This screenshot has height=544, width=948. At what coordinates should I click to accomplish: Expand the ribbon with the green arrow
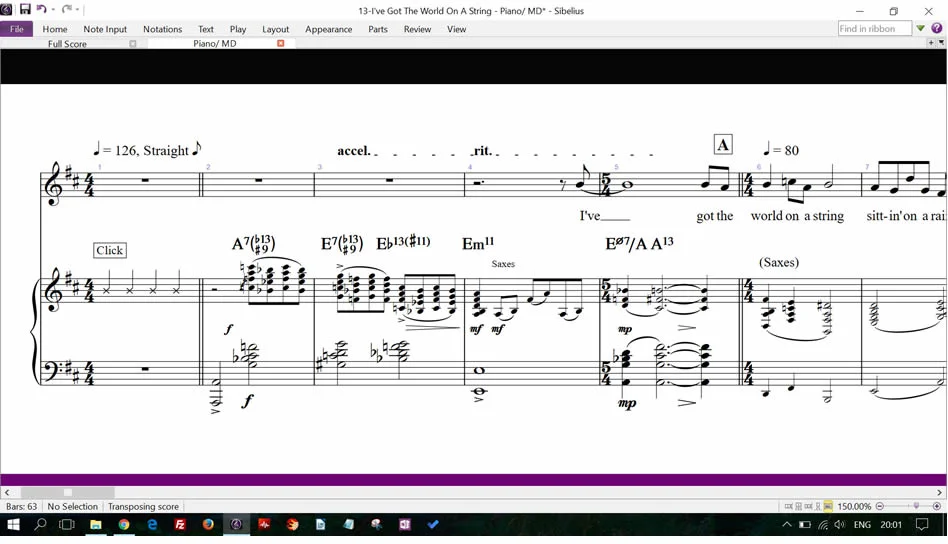(920, 28)
